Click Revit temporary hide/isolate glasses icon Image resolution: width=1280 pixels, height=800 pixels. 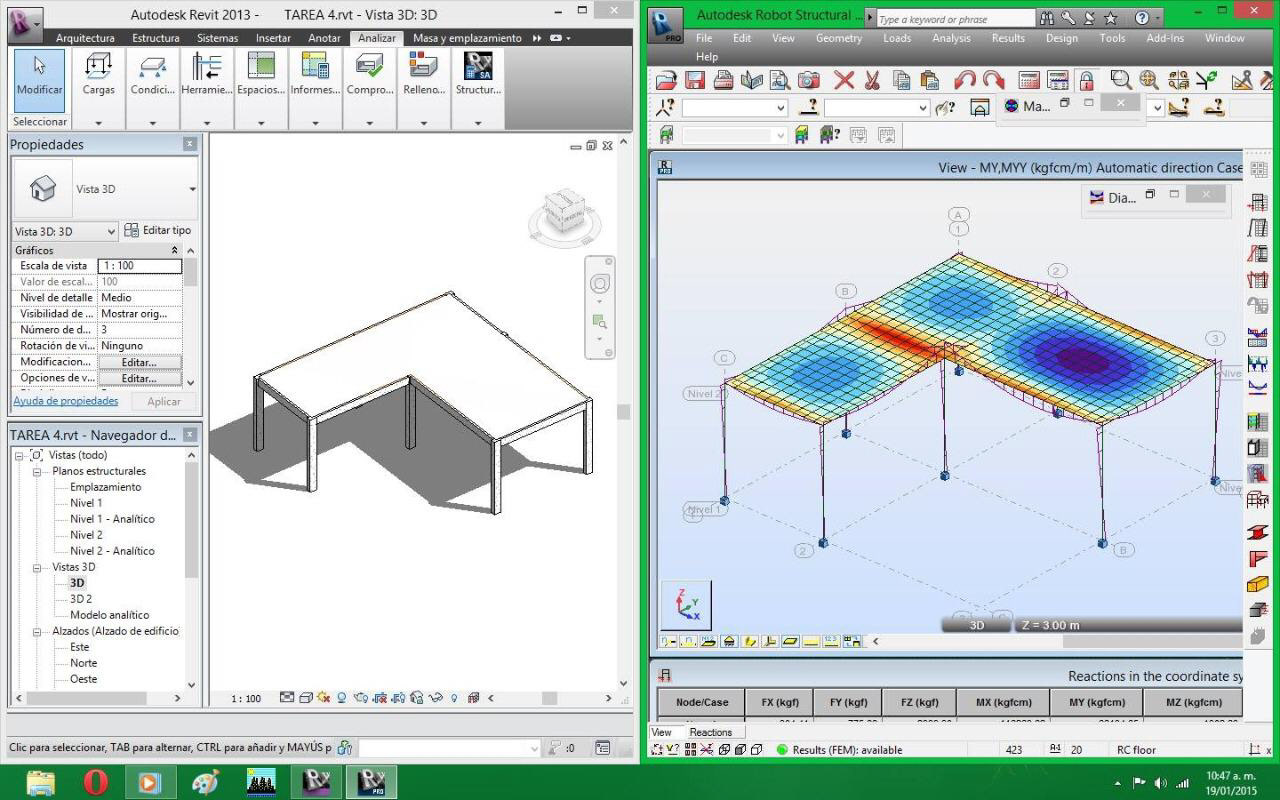pos(435,698)
